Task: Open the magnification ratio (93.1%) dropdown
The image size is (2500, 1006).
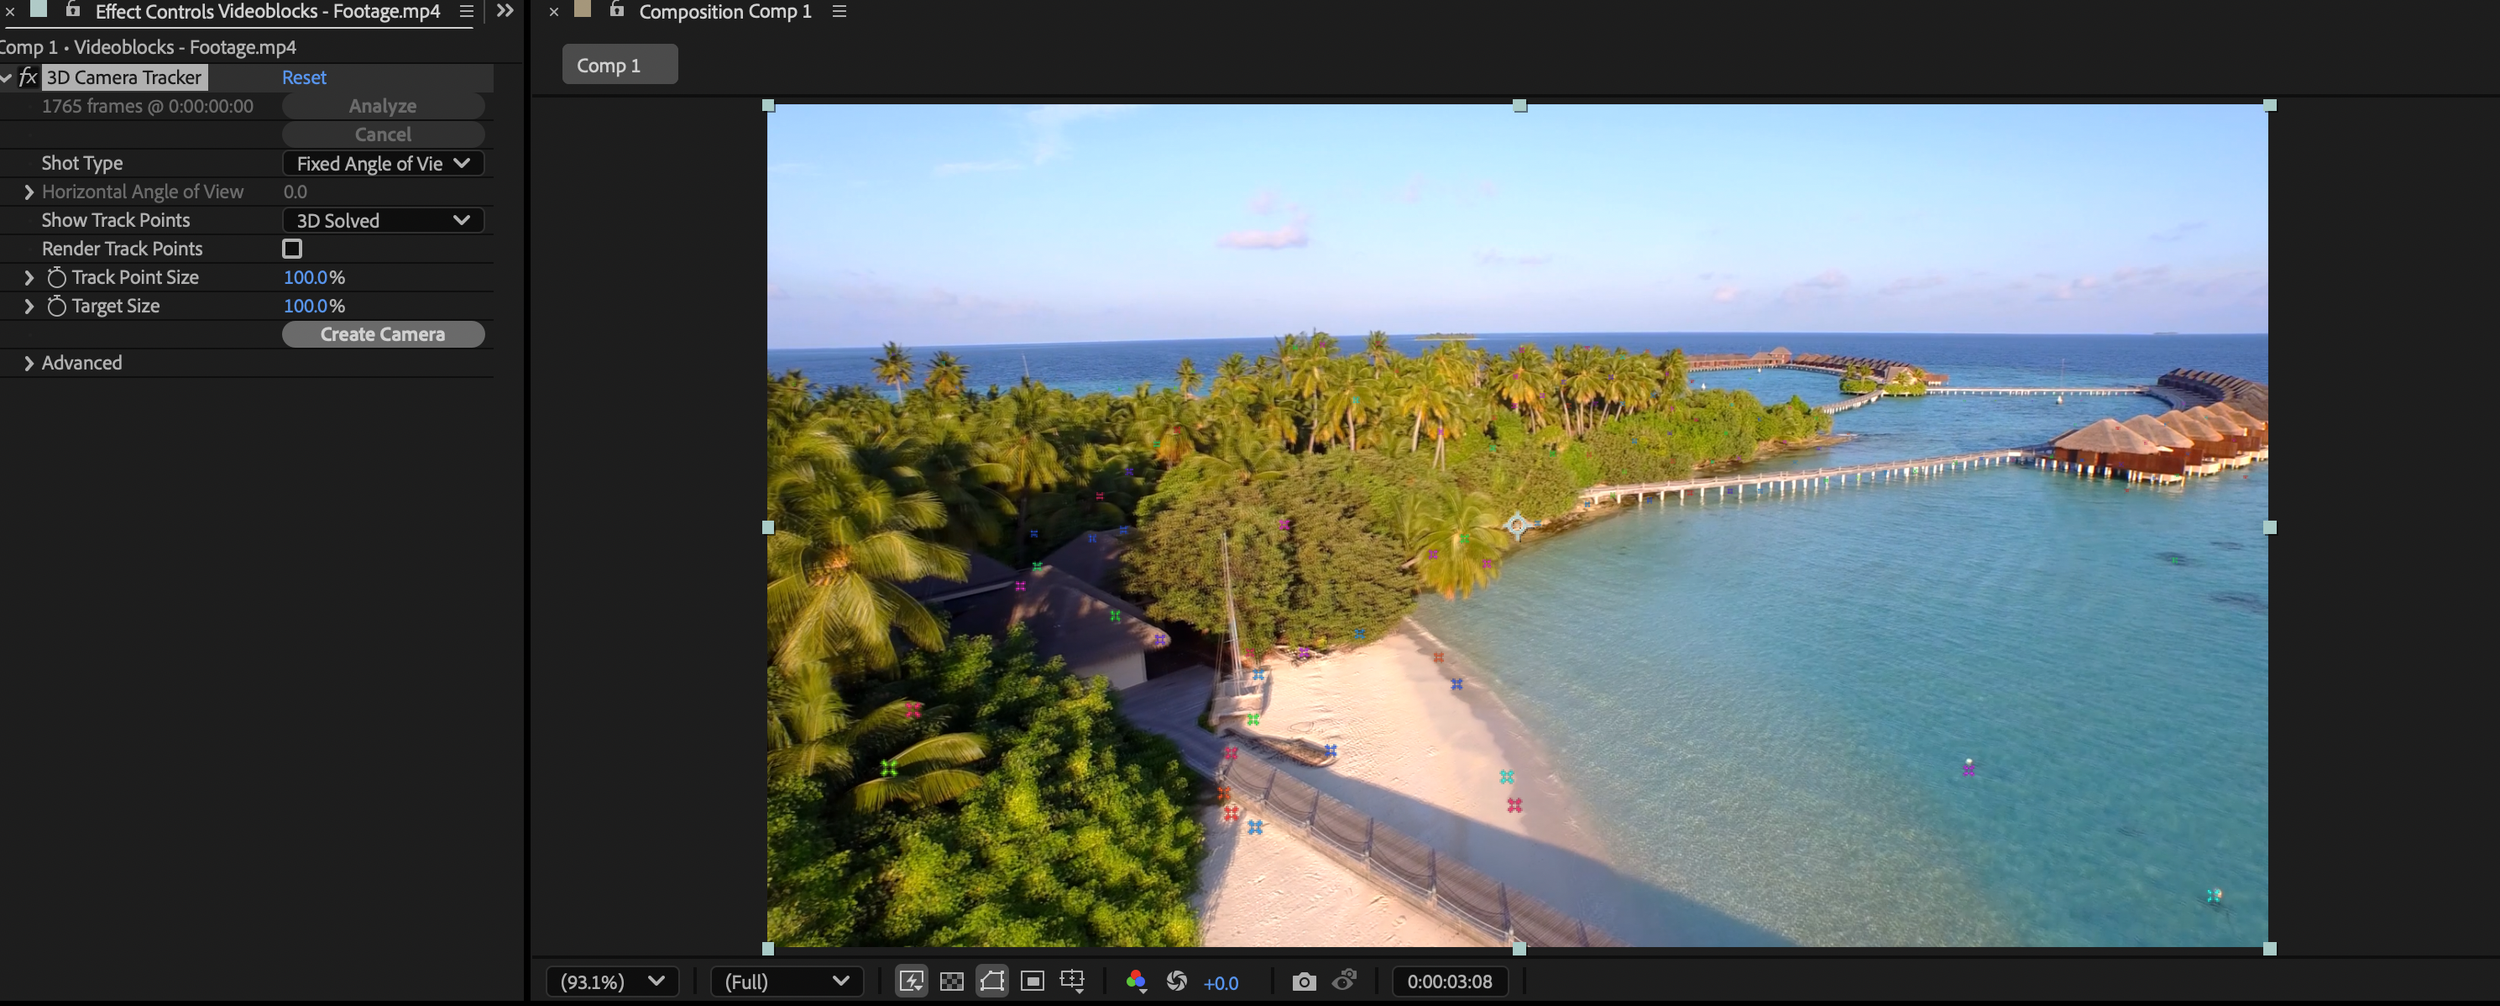Action: 613,982
